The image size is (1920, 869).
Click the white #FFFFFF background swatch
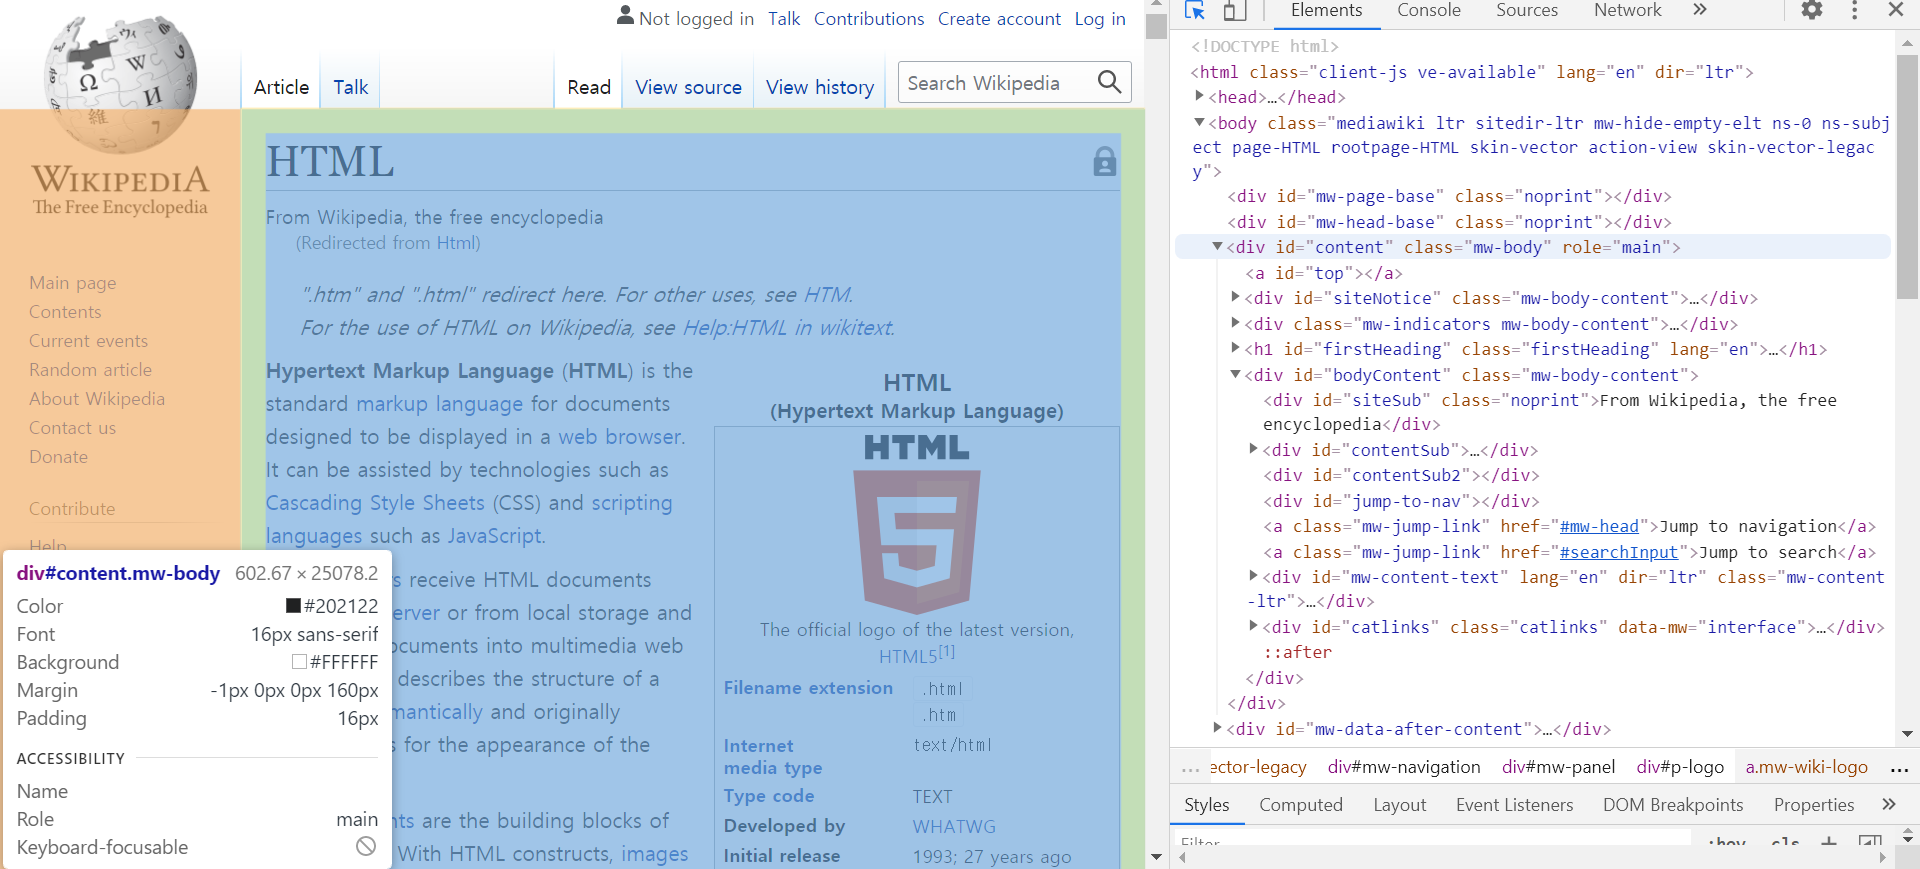point(299,662)
